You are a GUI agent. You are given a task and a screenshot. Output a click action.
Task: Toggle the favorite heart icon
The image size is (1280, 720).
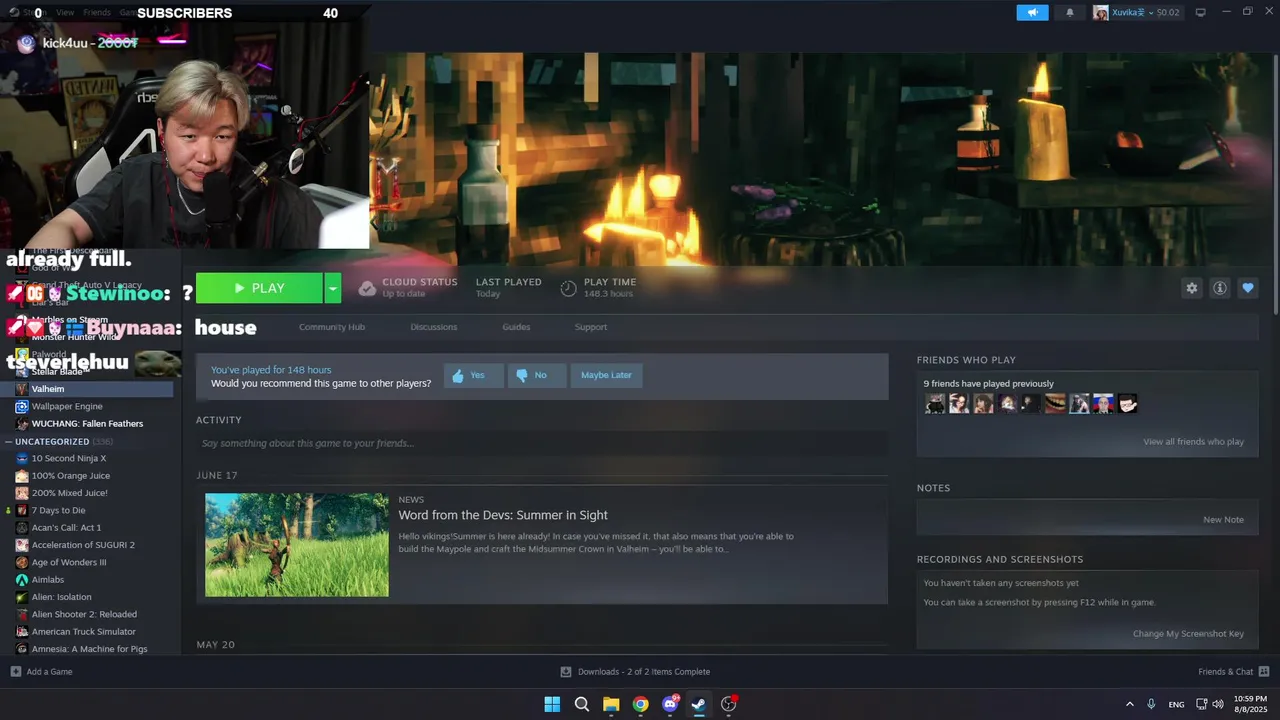coord(1248,288)
